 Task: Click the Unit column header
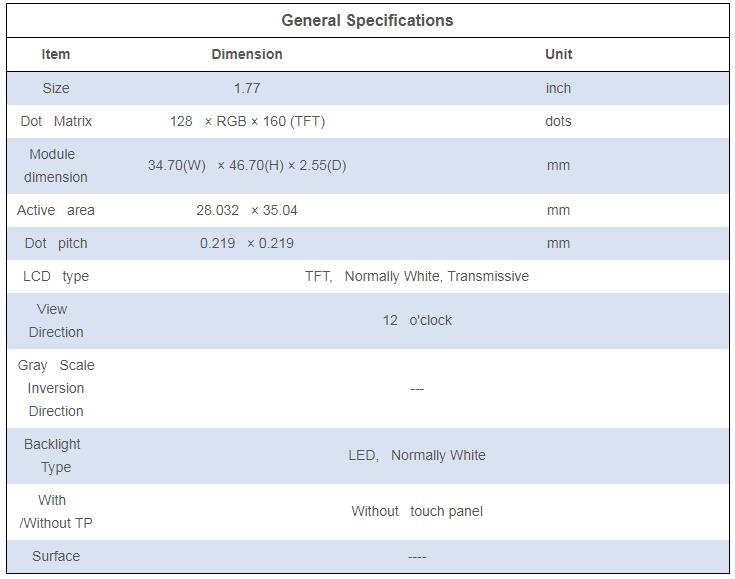(558, 54)
